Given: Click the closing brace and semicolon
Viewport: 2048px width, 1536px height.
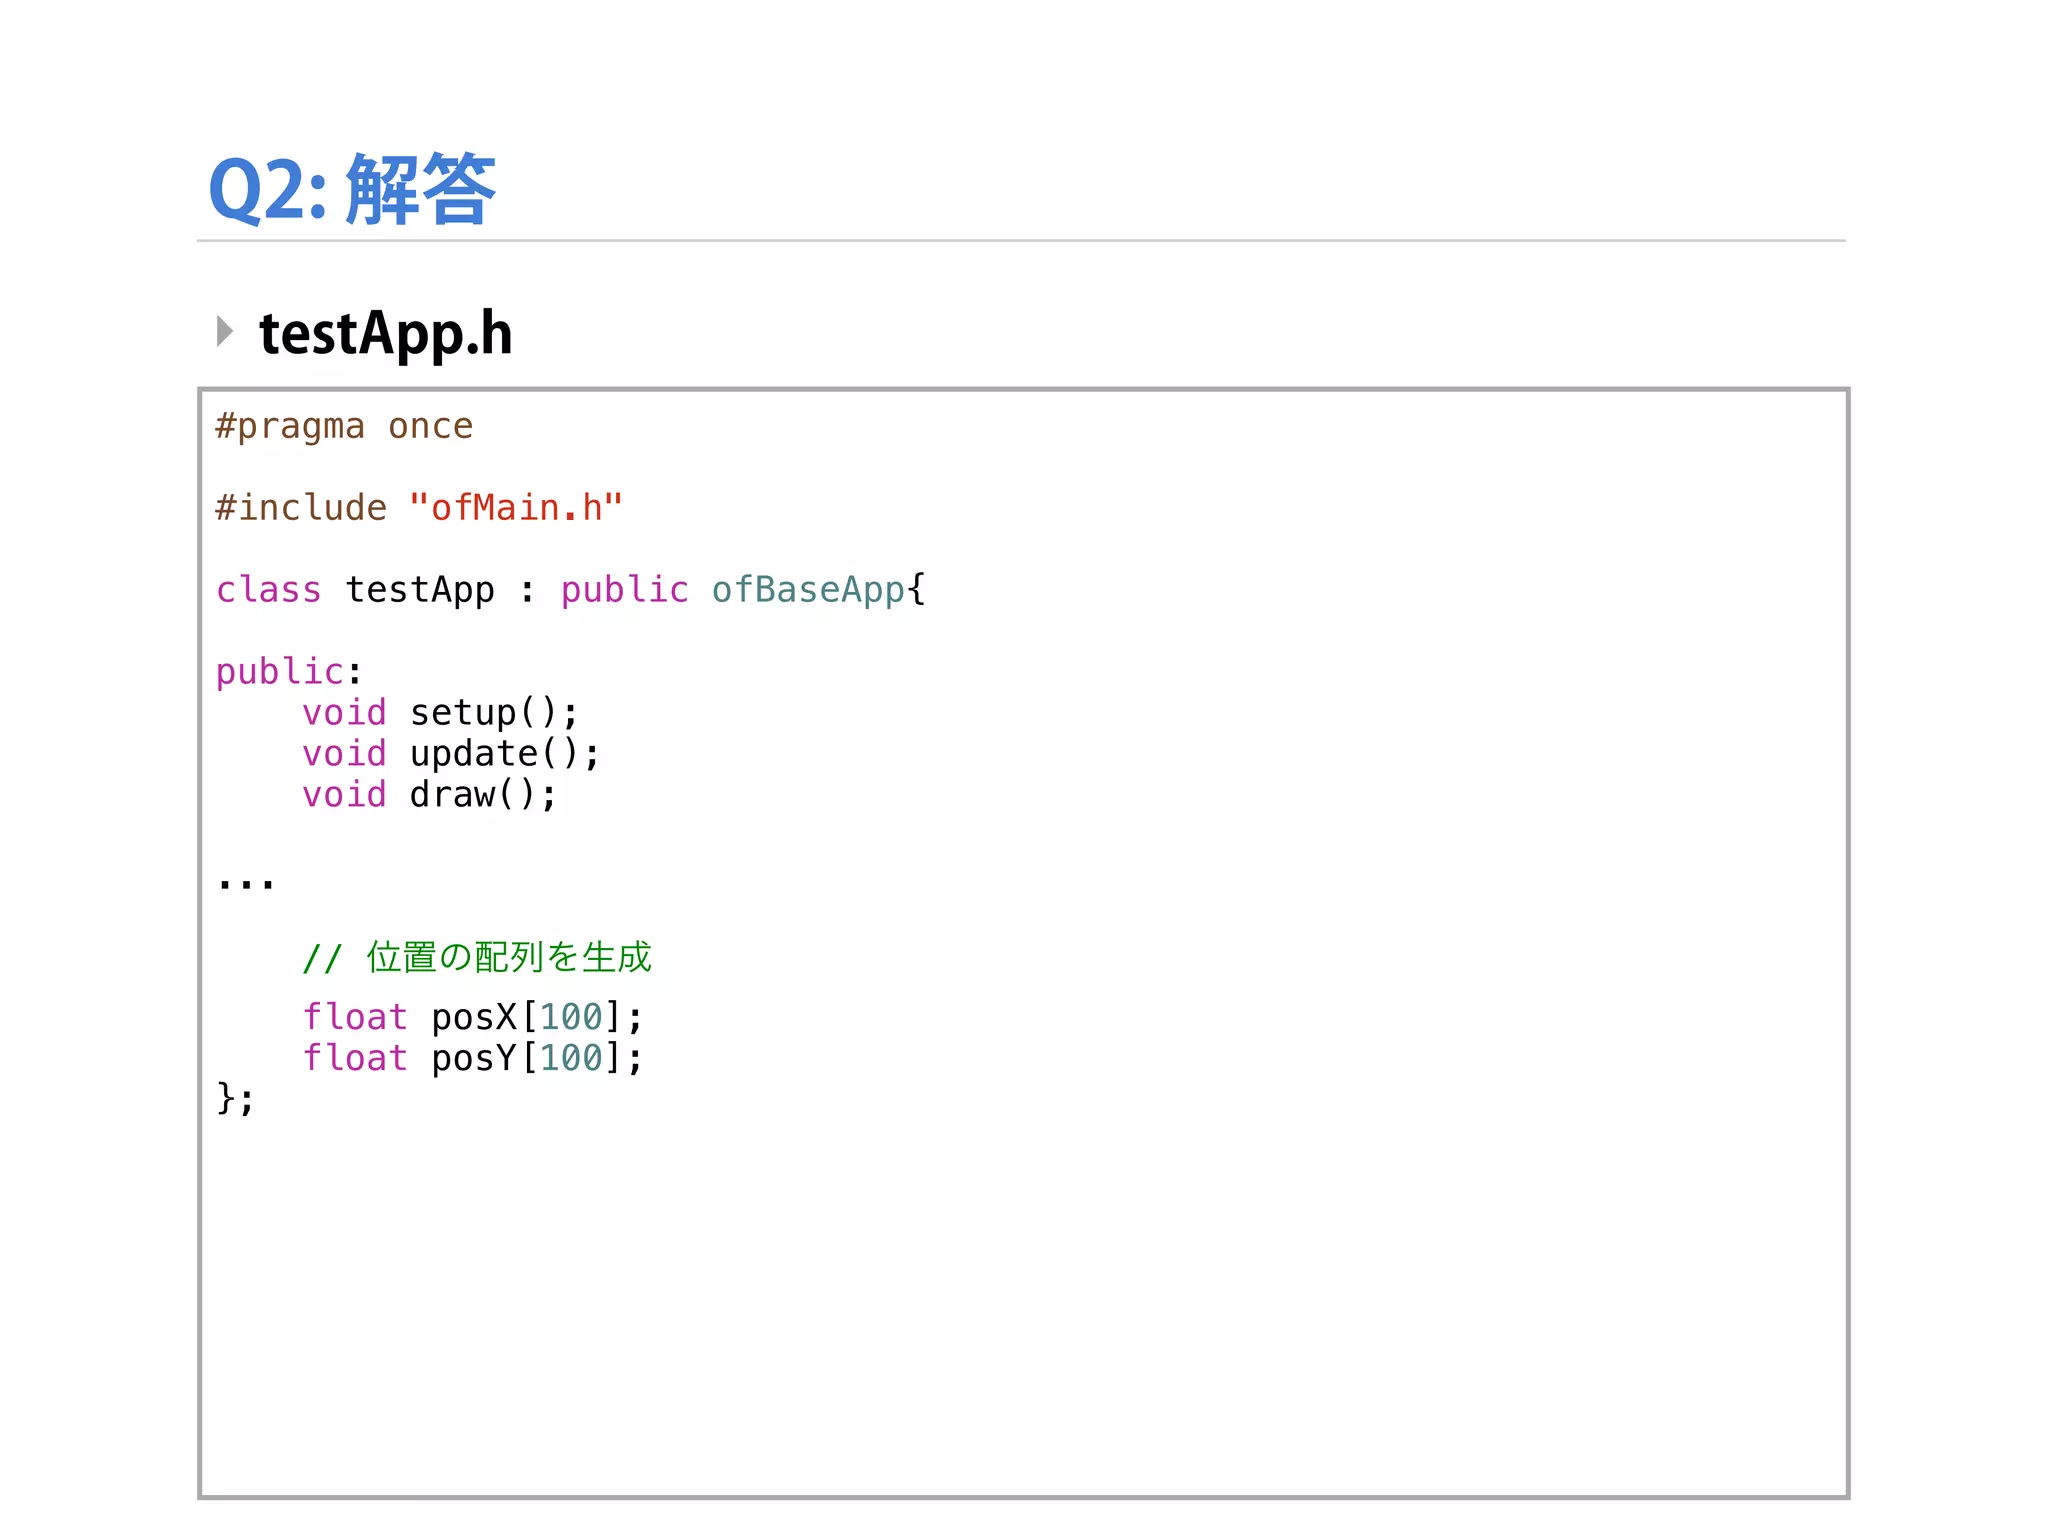Looking at the screenshot, I should (235, 1099).
